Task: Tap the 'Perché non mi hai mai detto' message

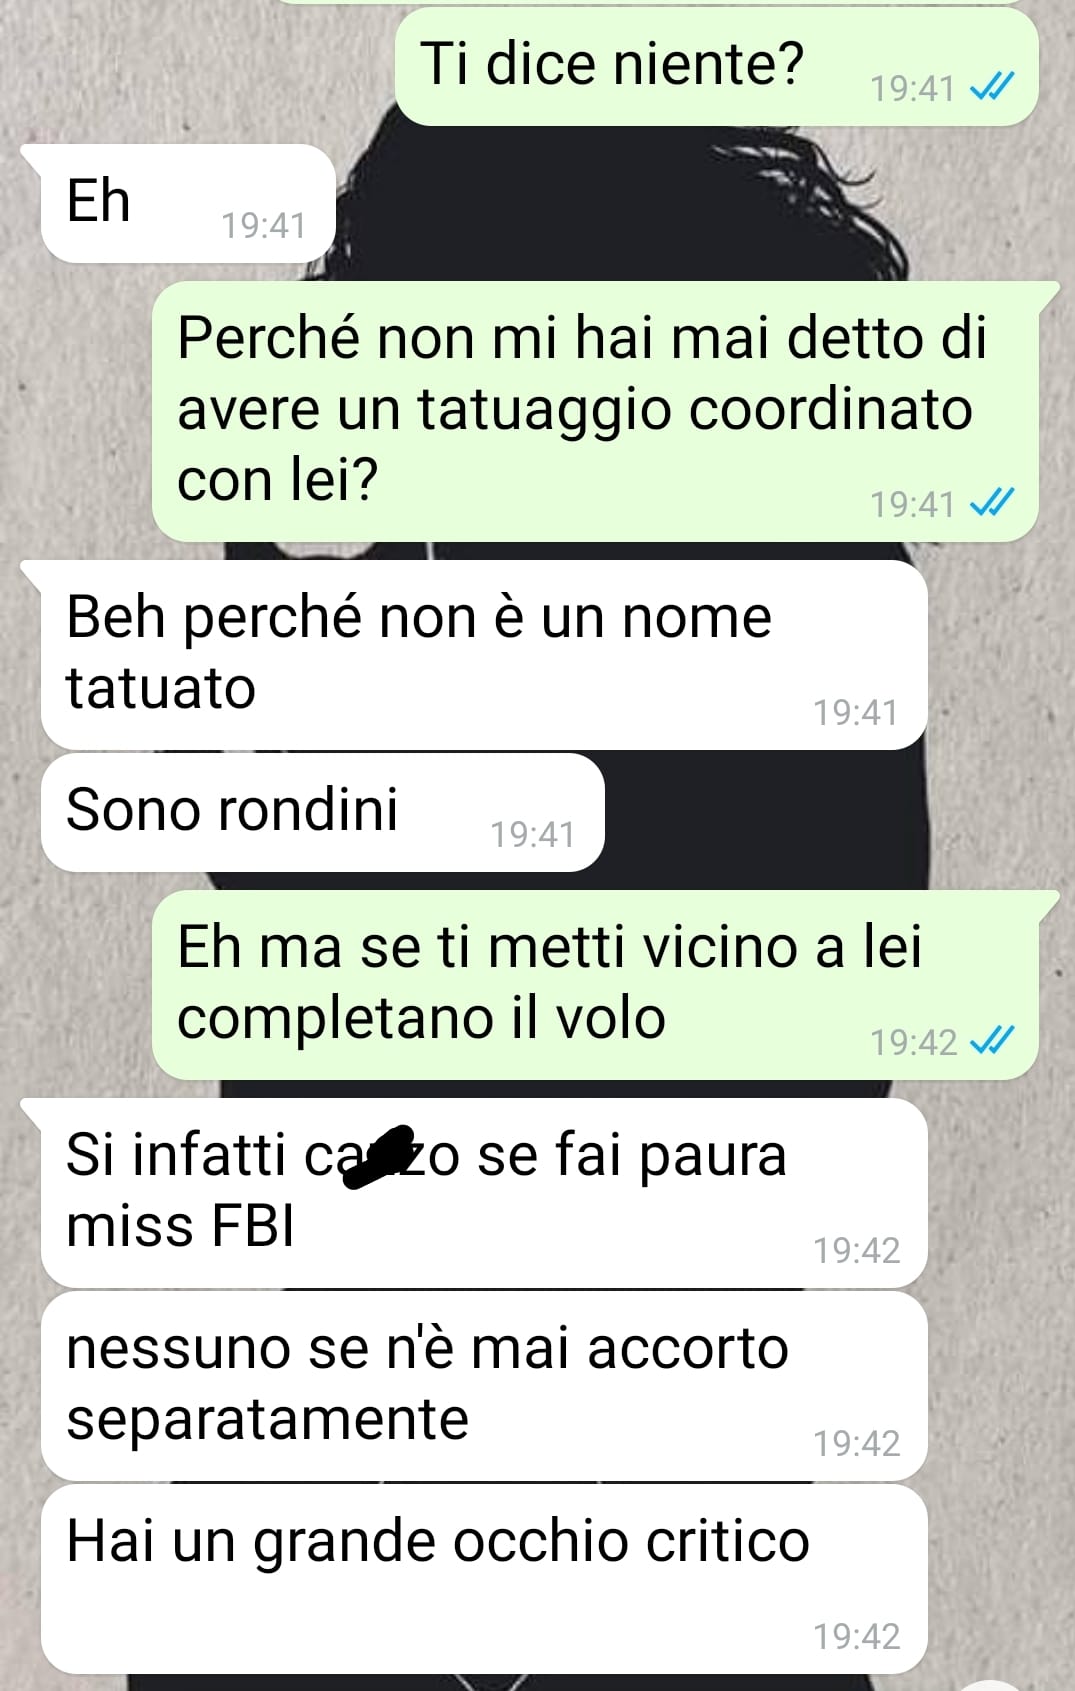Action: click(x=595, y=412)
